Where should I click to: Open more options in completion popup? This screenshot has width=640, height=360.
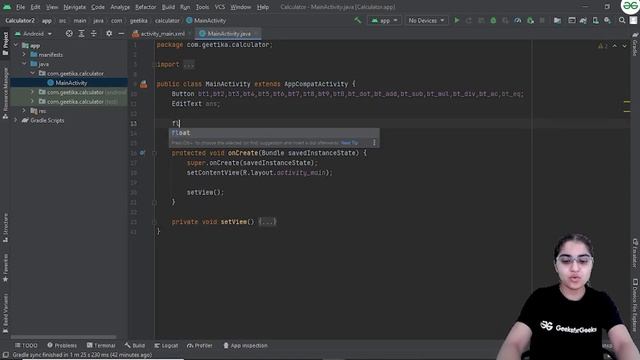pyautogui.click(x=374, y=142)
